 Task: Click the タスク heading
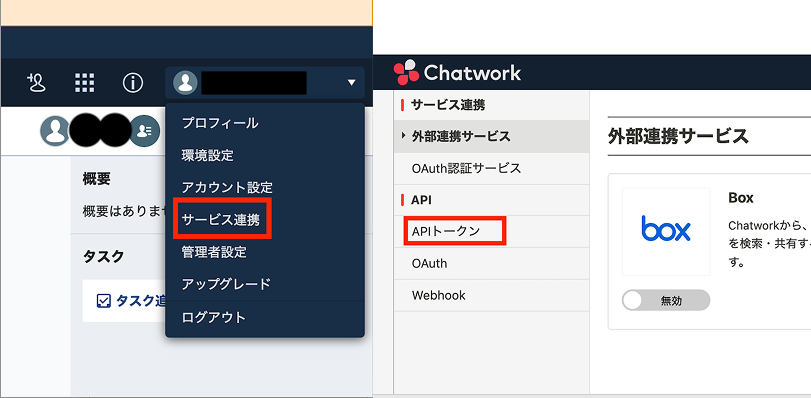[103, 256]
